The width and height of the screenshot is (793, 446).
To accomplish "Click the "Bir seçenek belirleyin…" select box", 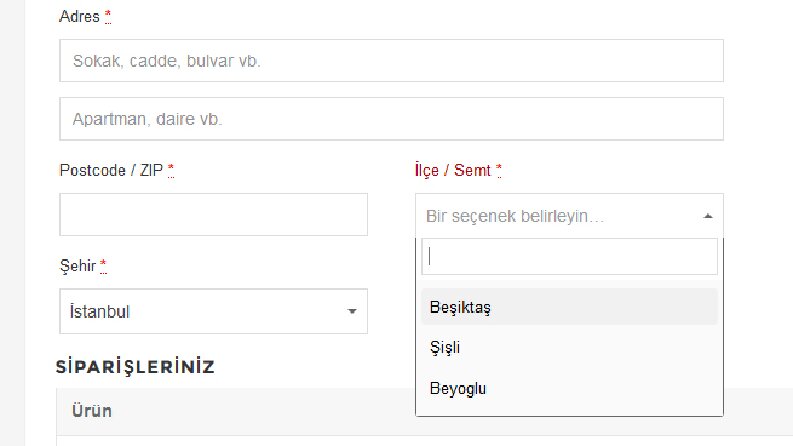I will click(x=569, y=216).
